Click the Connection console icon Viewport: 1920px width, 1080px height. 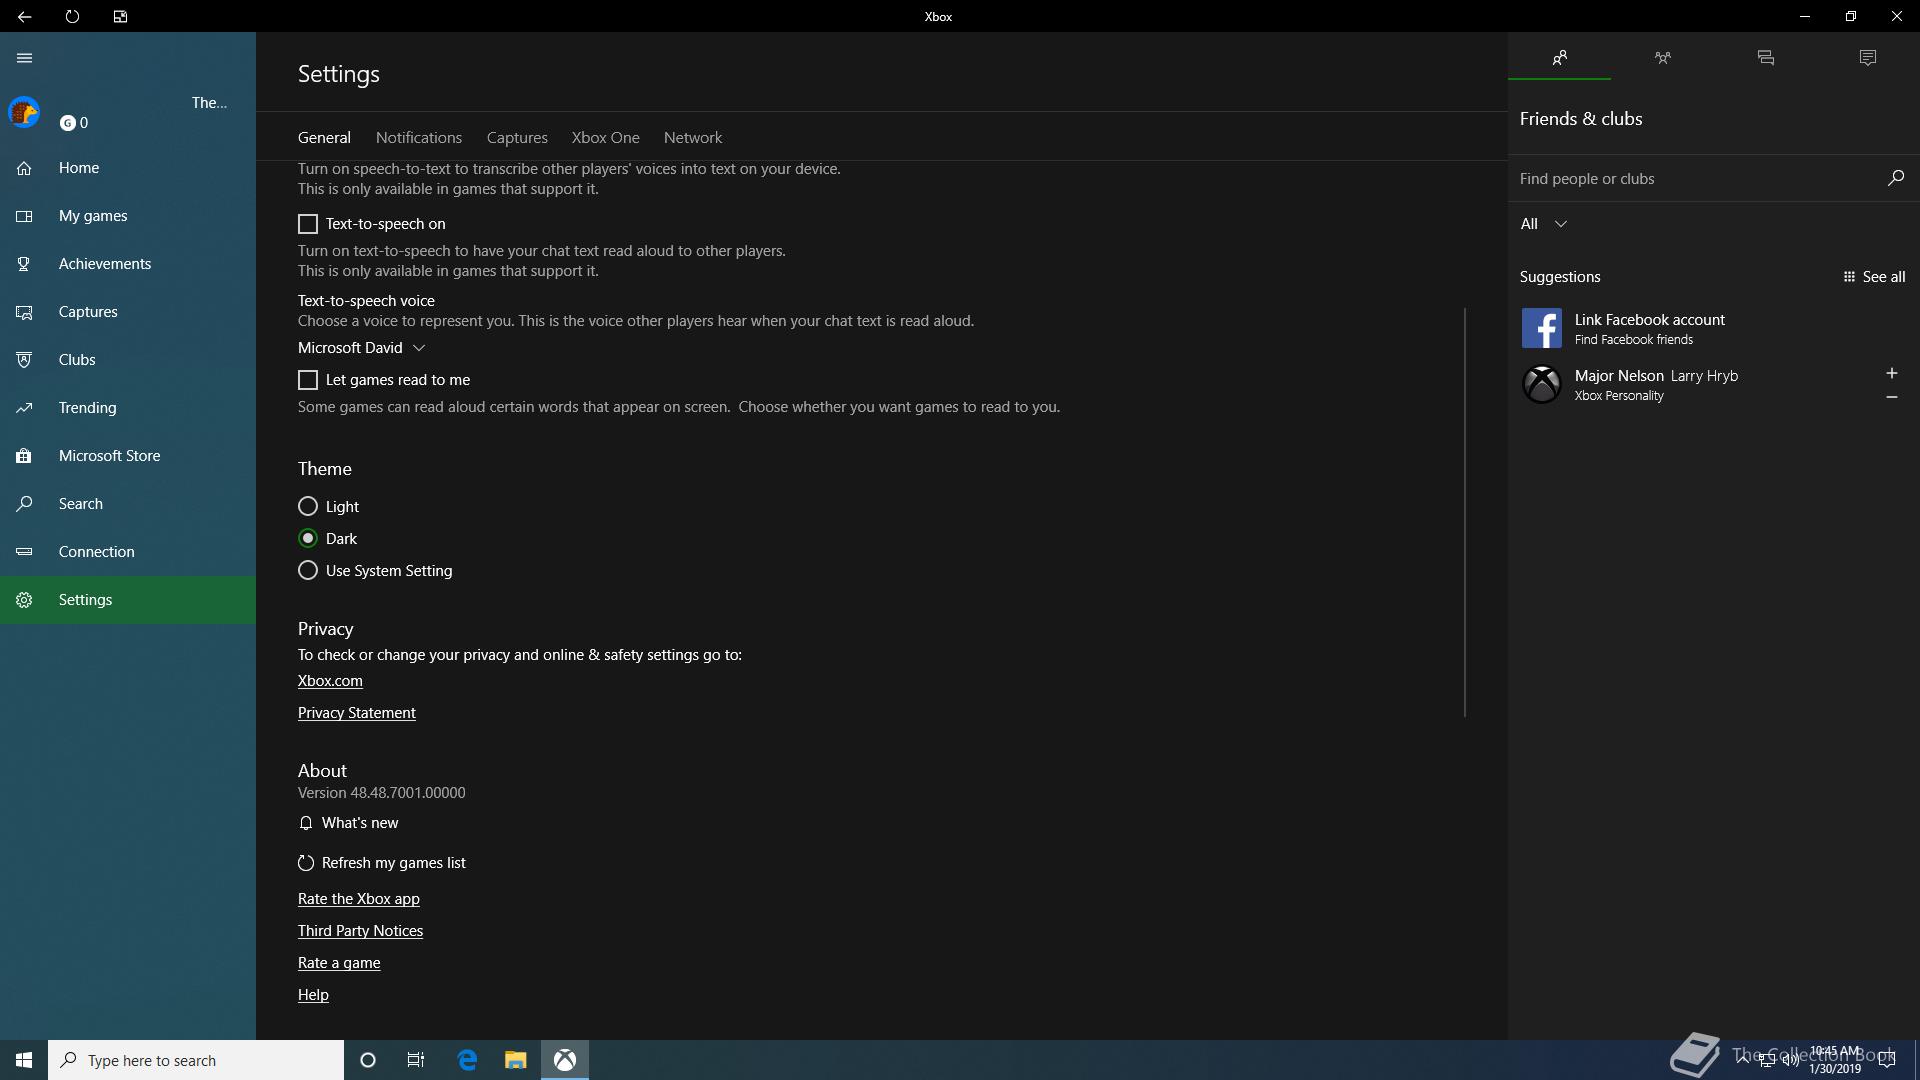[x=24, y=552]
